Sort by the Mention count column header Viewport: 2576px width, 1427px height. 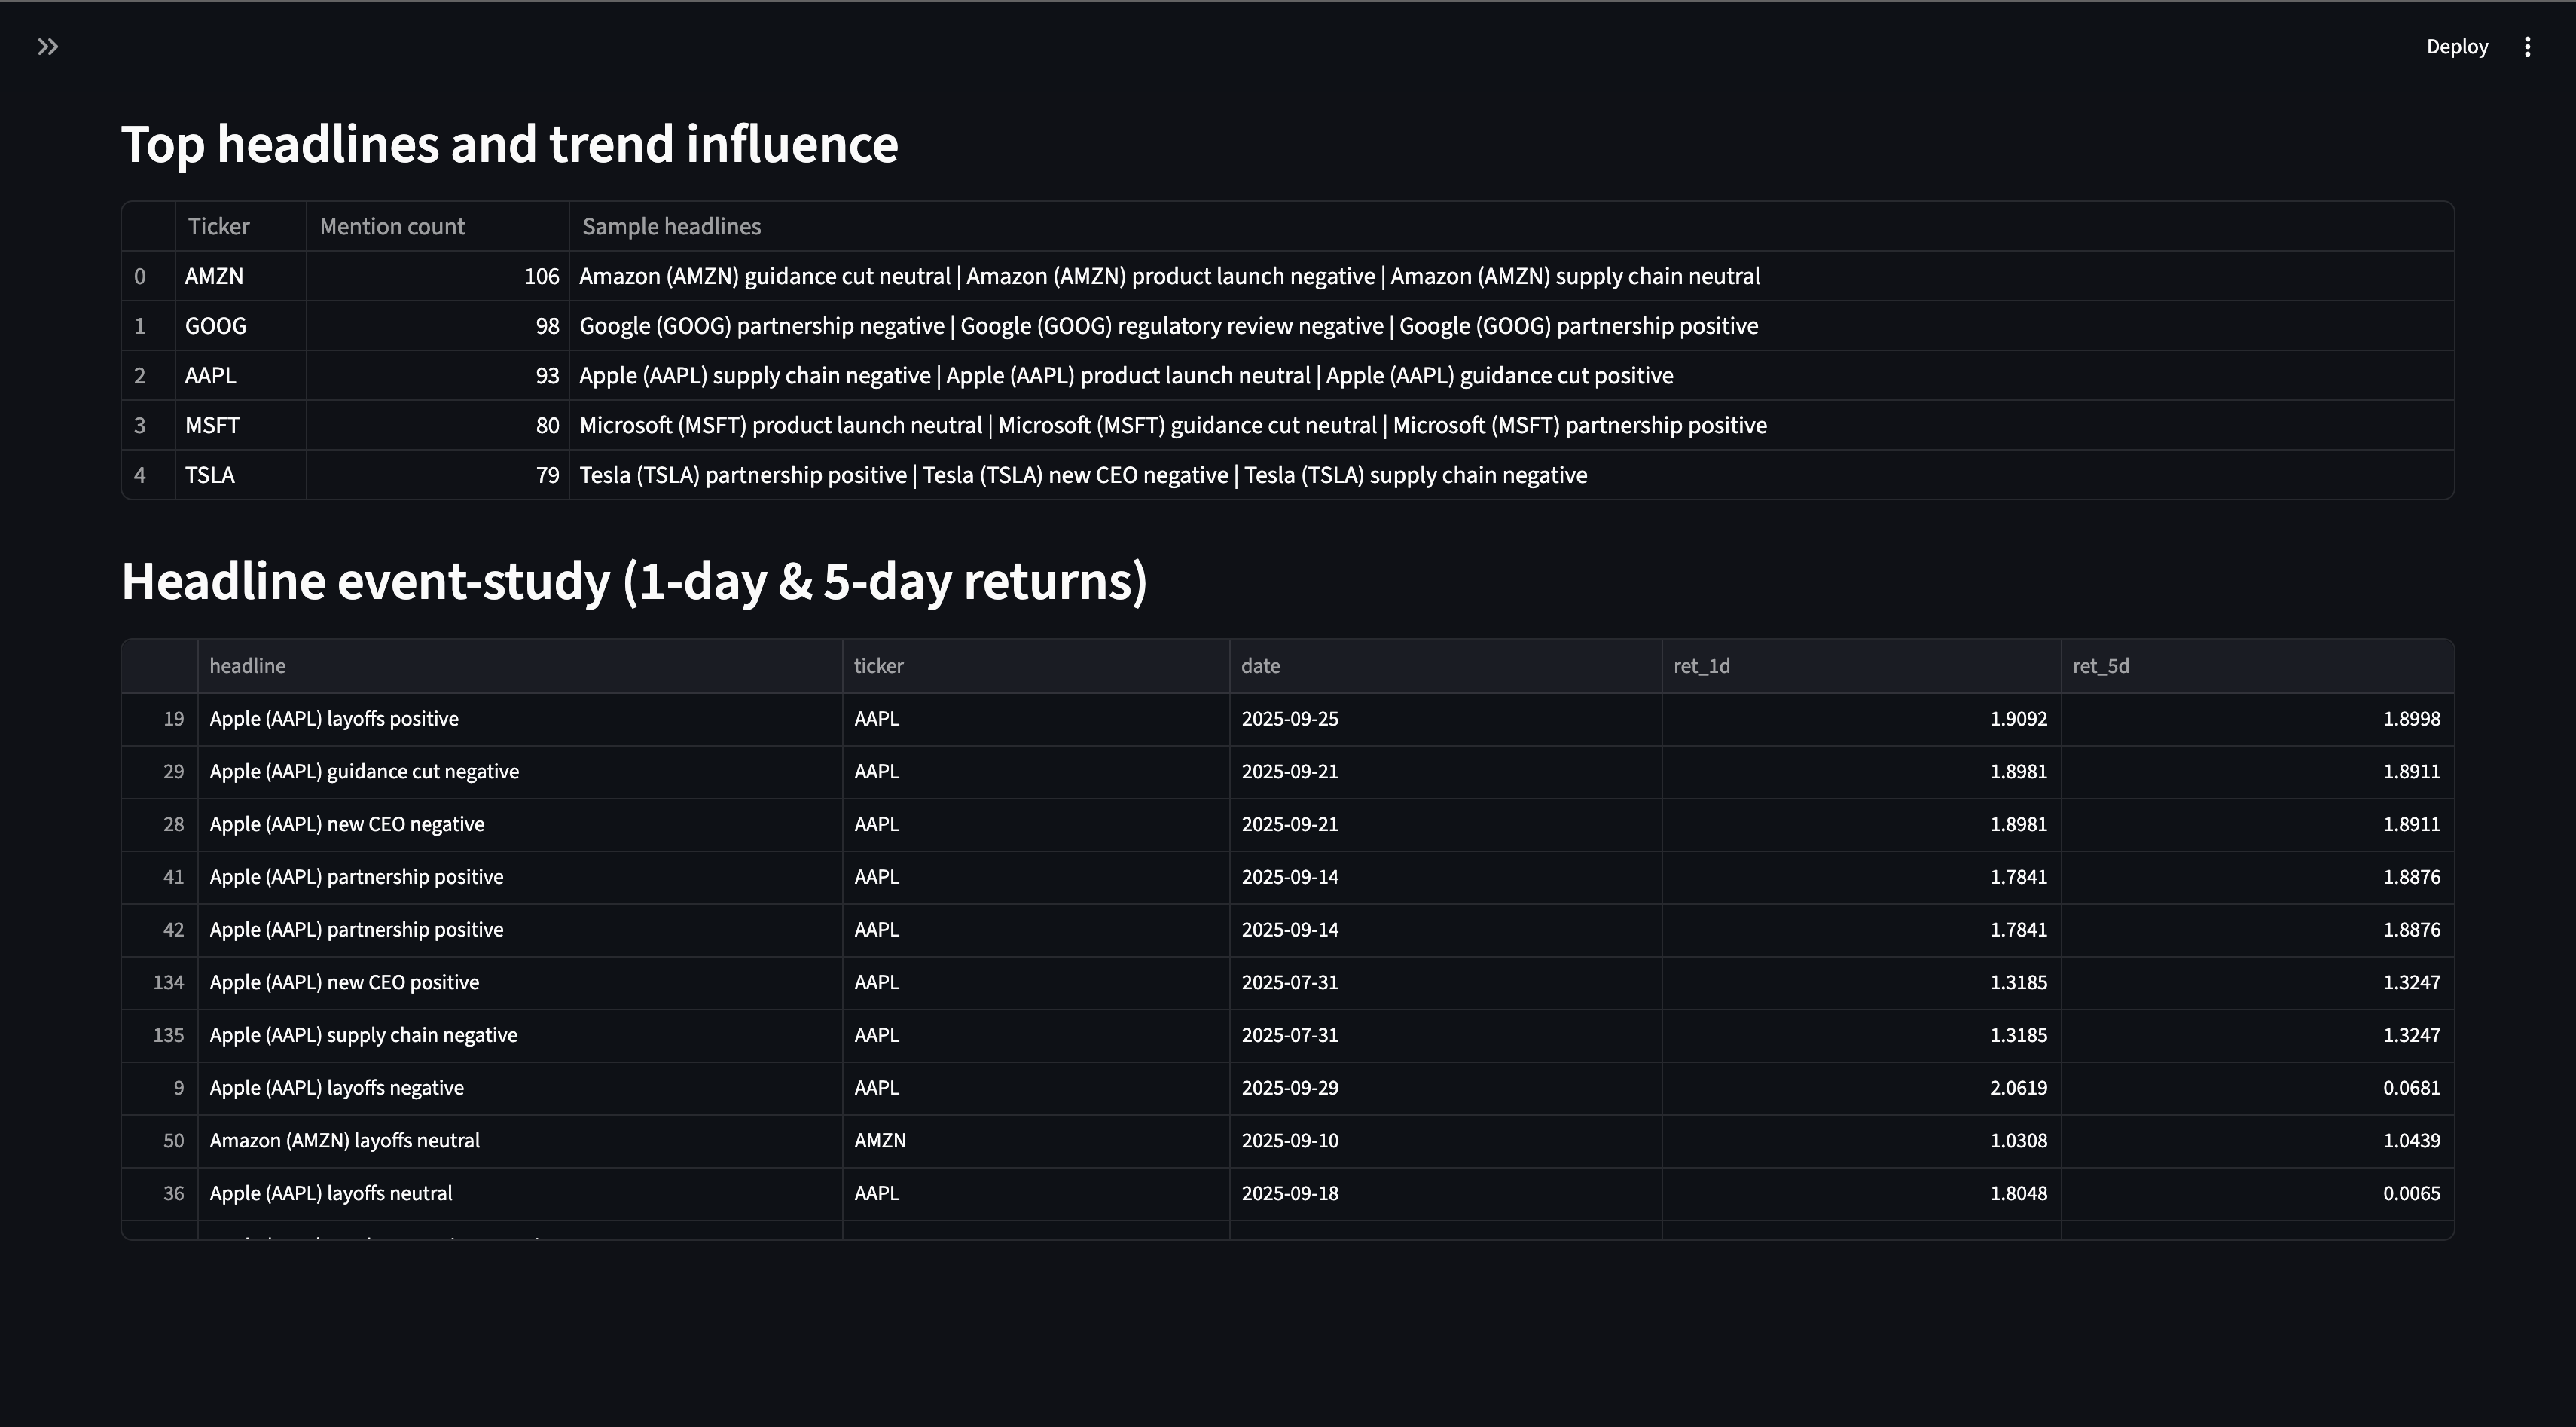392,227
